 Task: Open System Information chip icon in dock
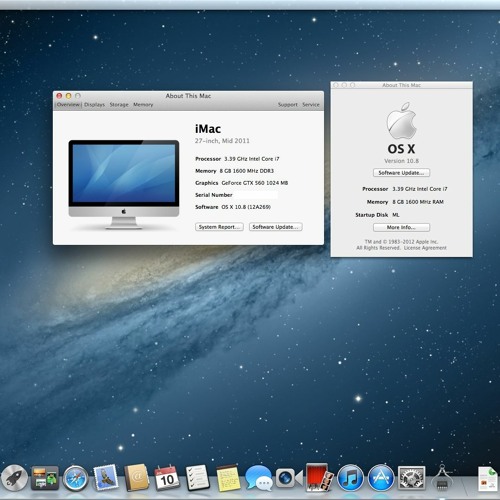tap(442, 478)
